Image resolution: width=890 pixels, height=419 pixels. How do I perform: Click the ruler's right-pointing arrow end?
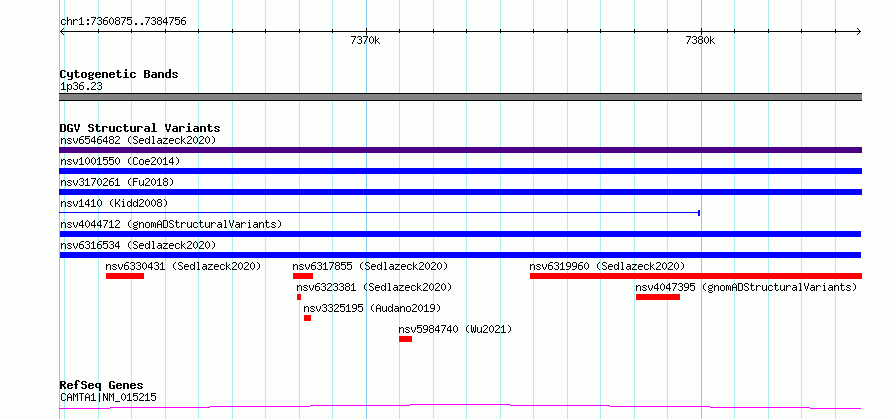pyautogui.click(x=858, y=32)
